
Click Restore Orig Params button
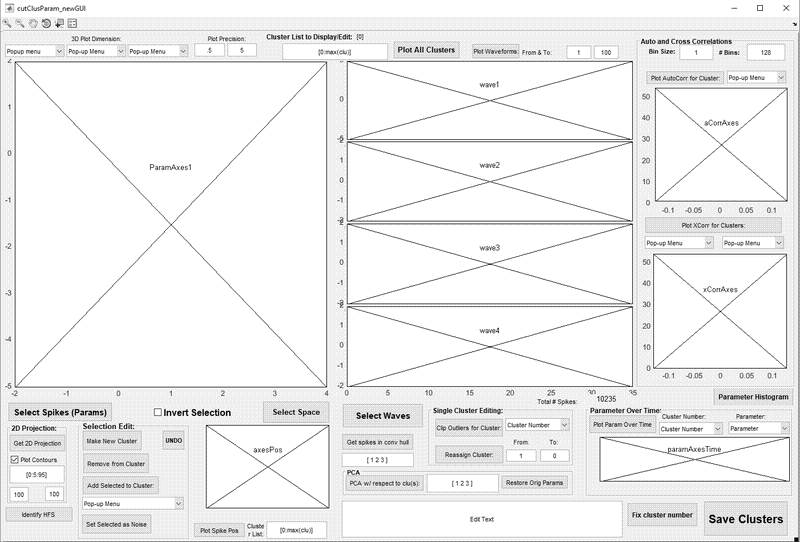tap(534, 483)
